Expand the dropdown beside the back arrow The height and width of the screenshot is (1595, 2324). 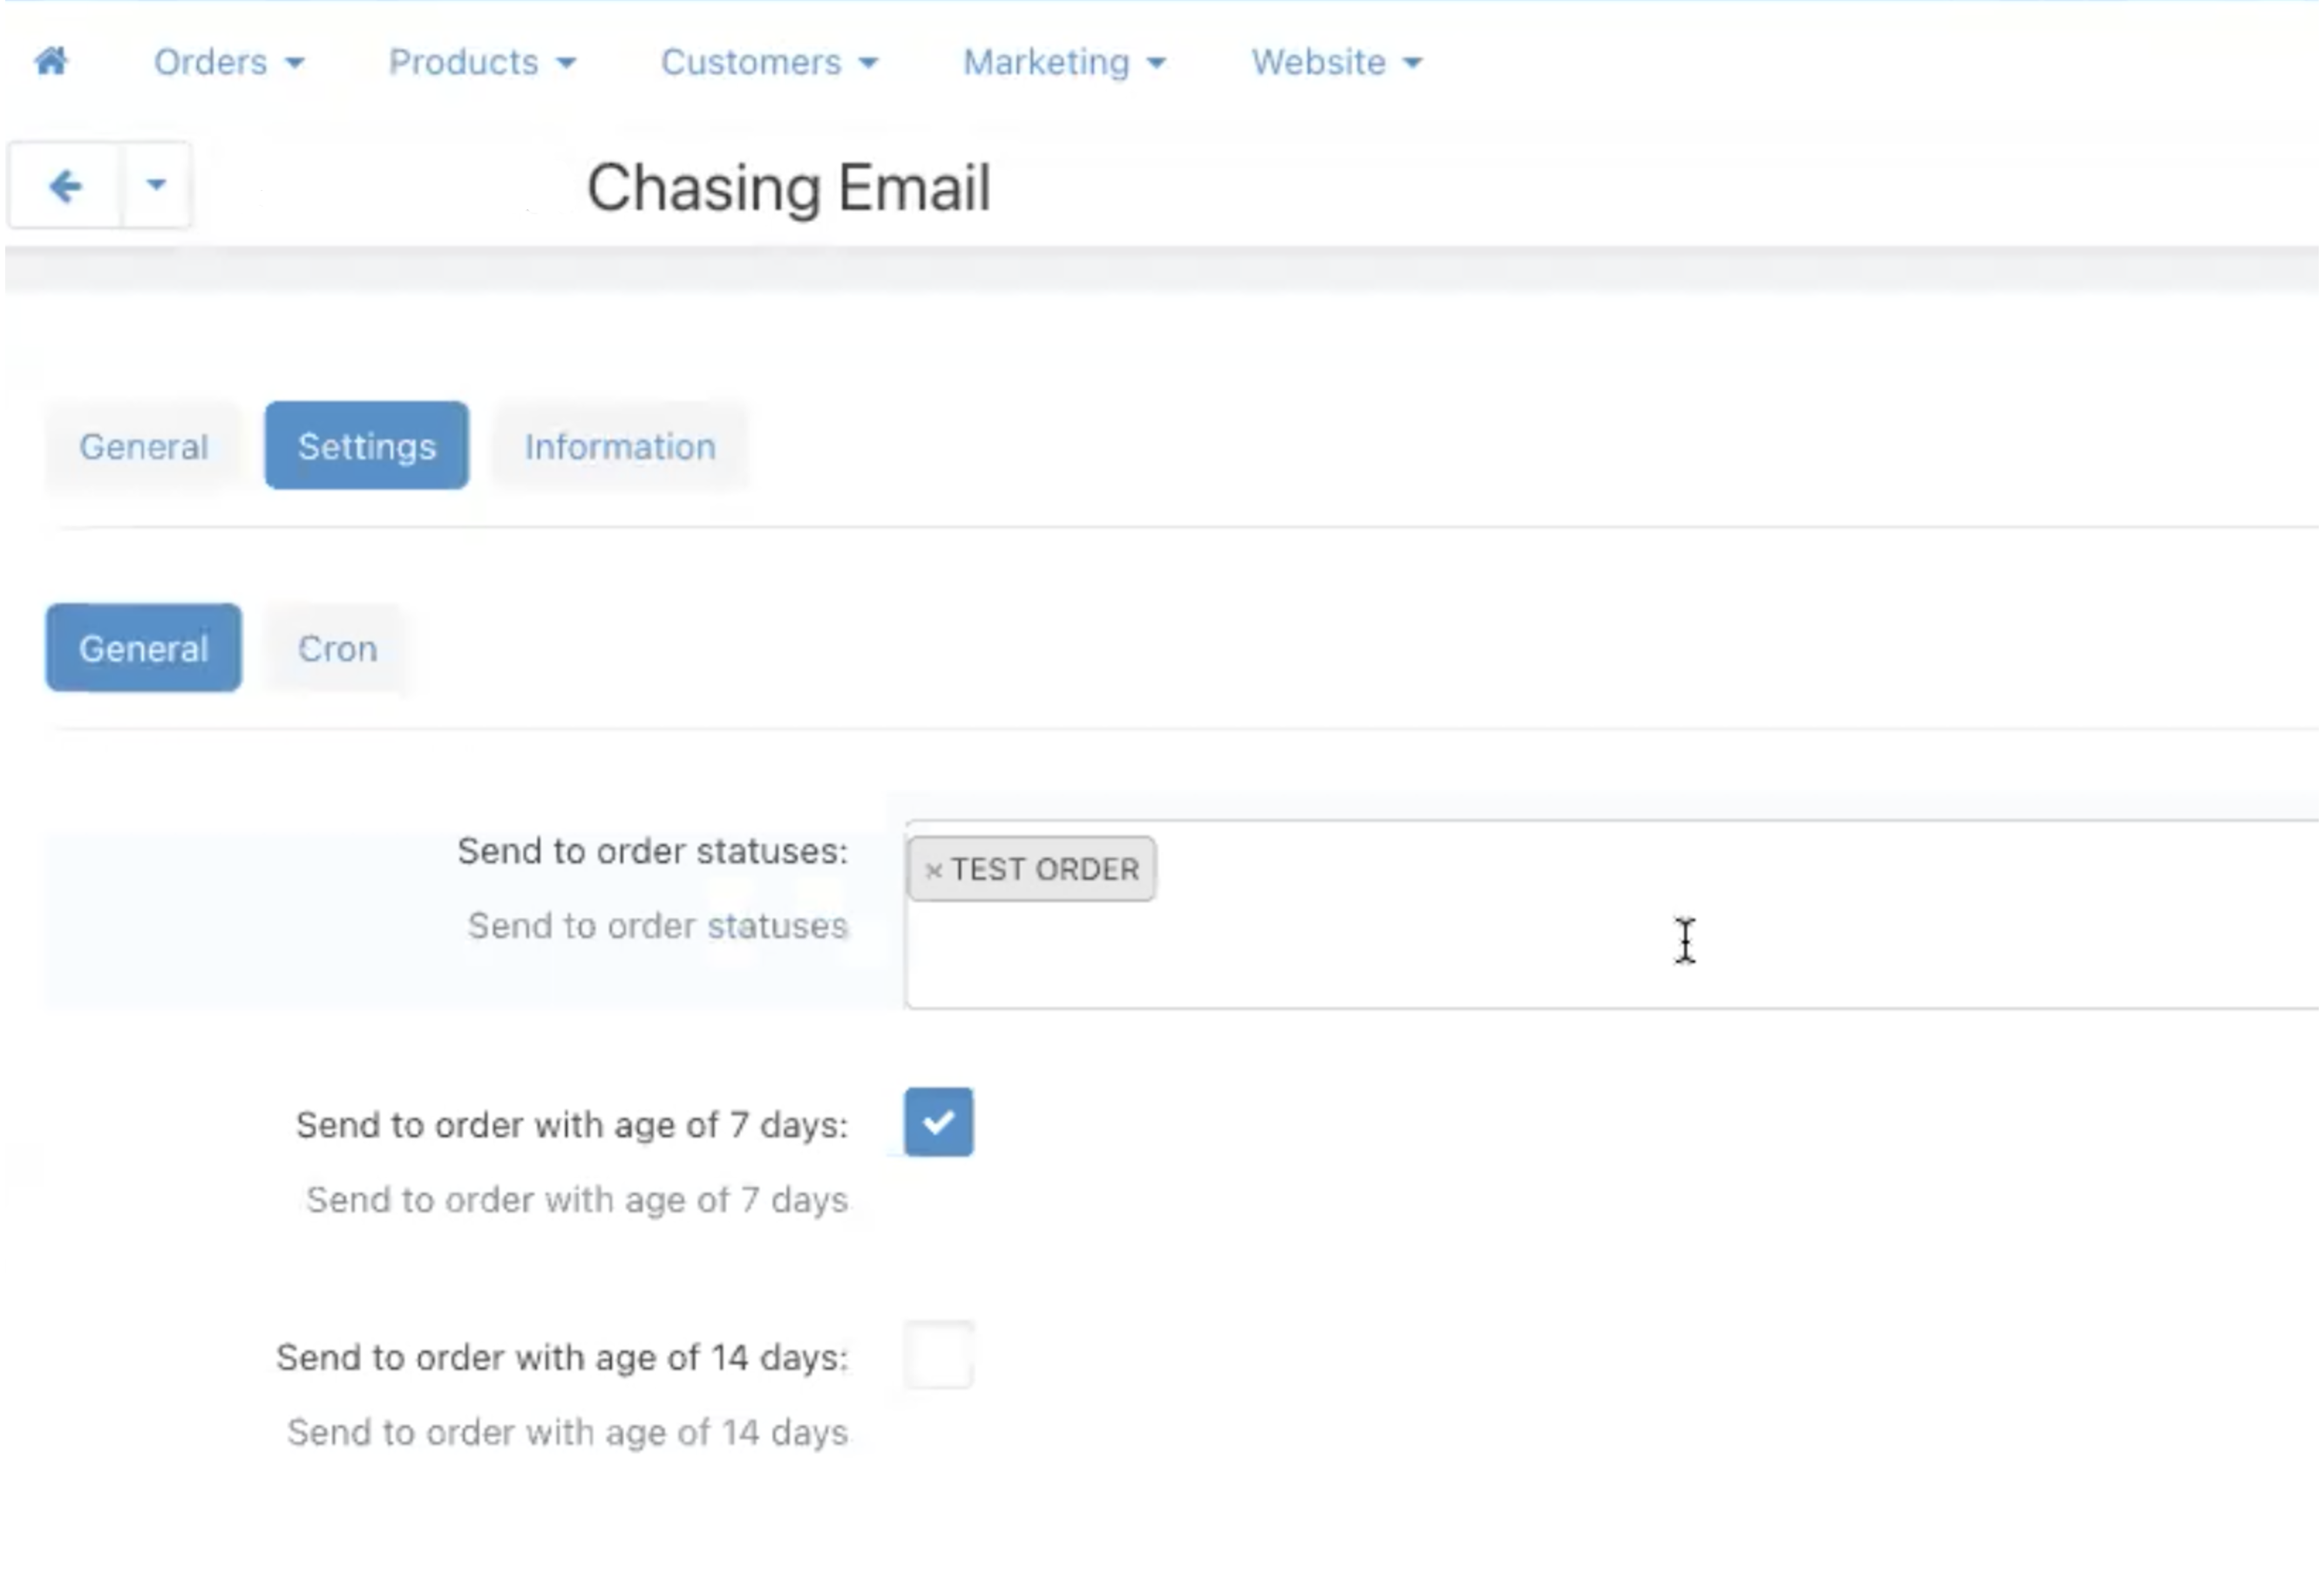(156, 186)
